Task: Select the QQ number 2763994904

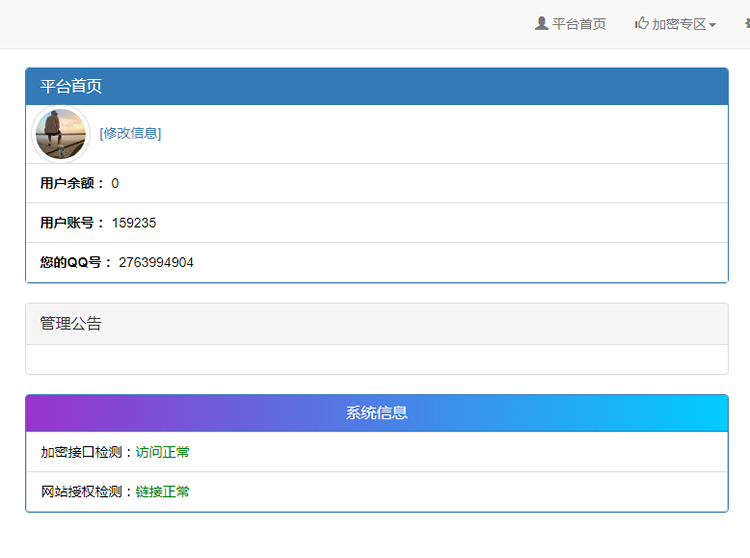Action: coord(156,262)
